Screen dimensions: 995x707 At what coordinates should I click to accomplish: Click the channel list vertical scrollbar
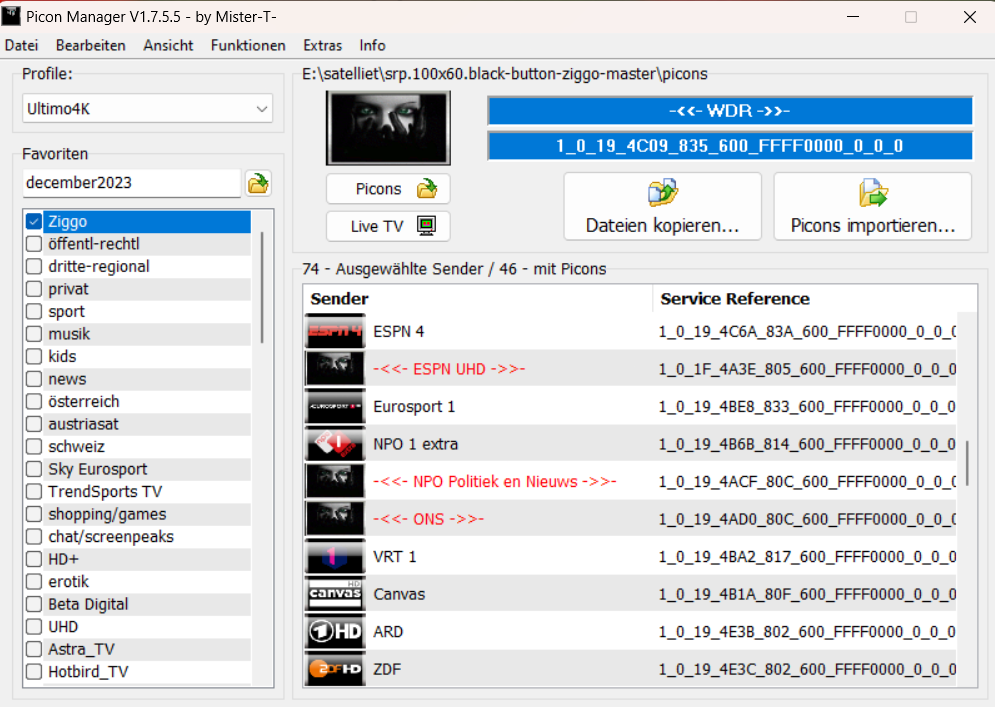(x=966, y=462)
